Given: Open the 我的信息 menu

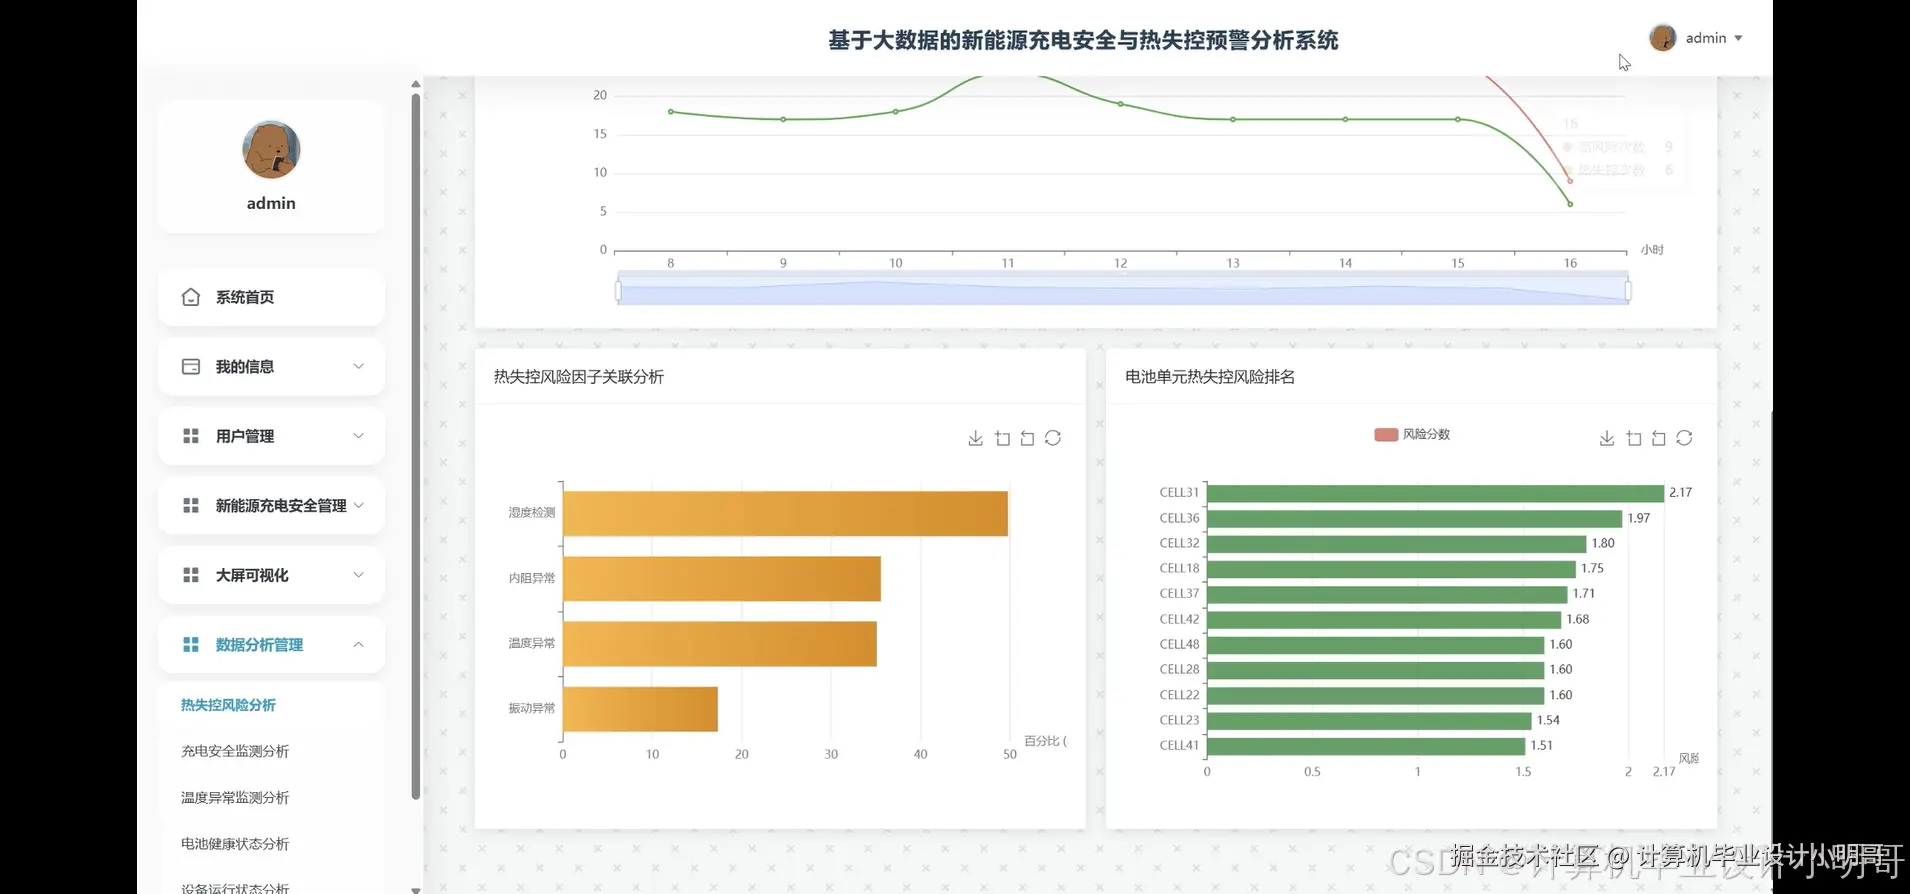Looking at the screenshot, I should pyautogui.click(x=271, y=366).
